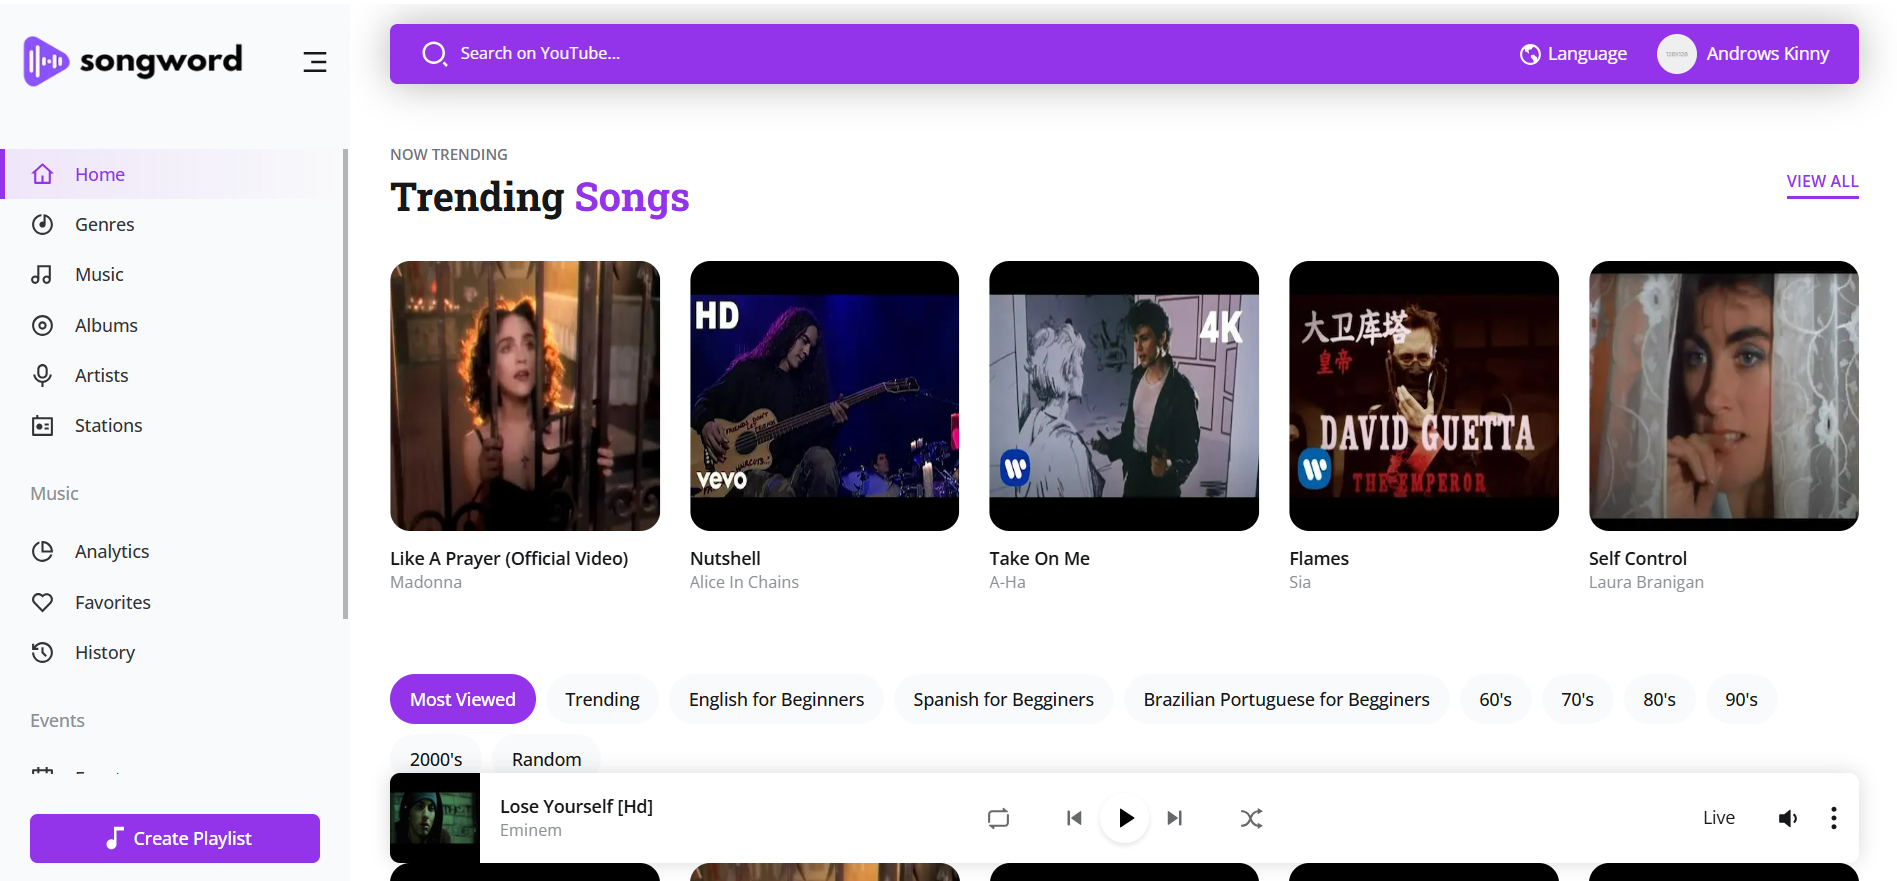Open Nutshell Alice In Chains thumbnail
The width and height of the screenshot is (1897, 881).
(824, 396)
